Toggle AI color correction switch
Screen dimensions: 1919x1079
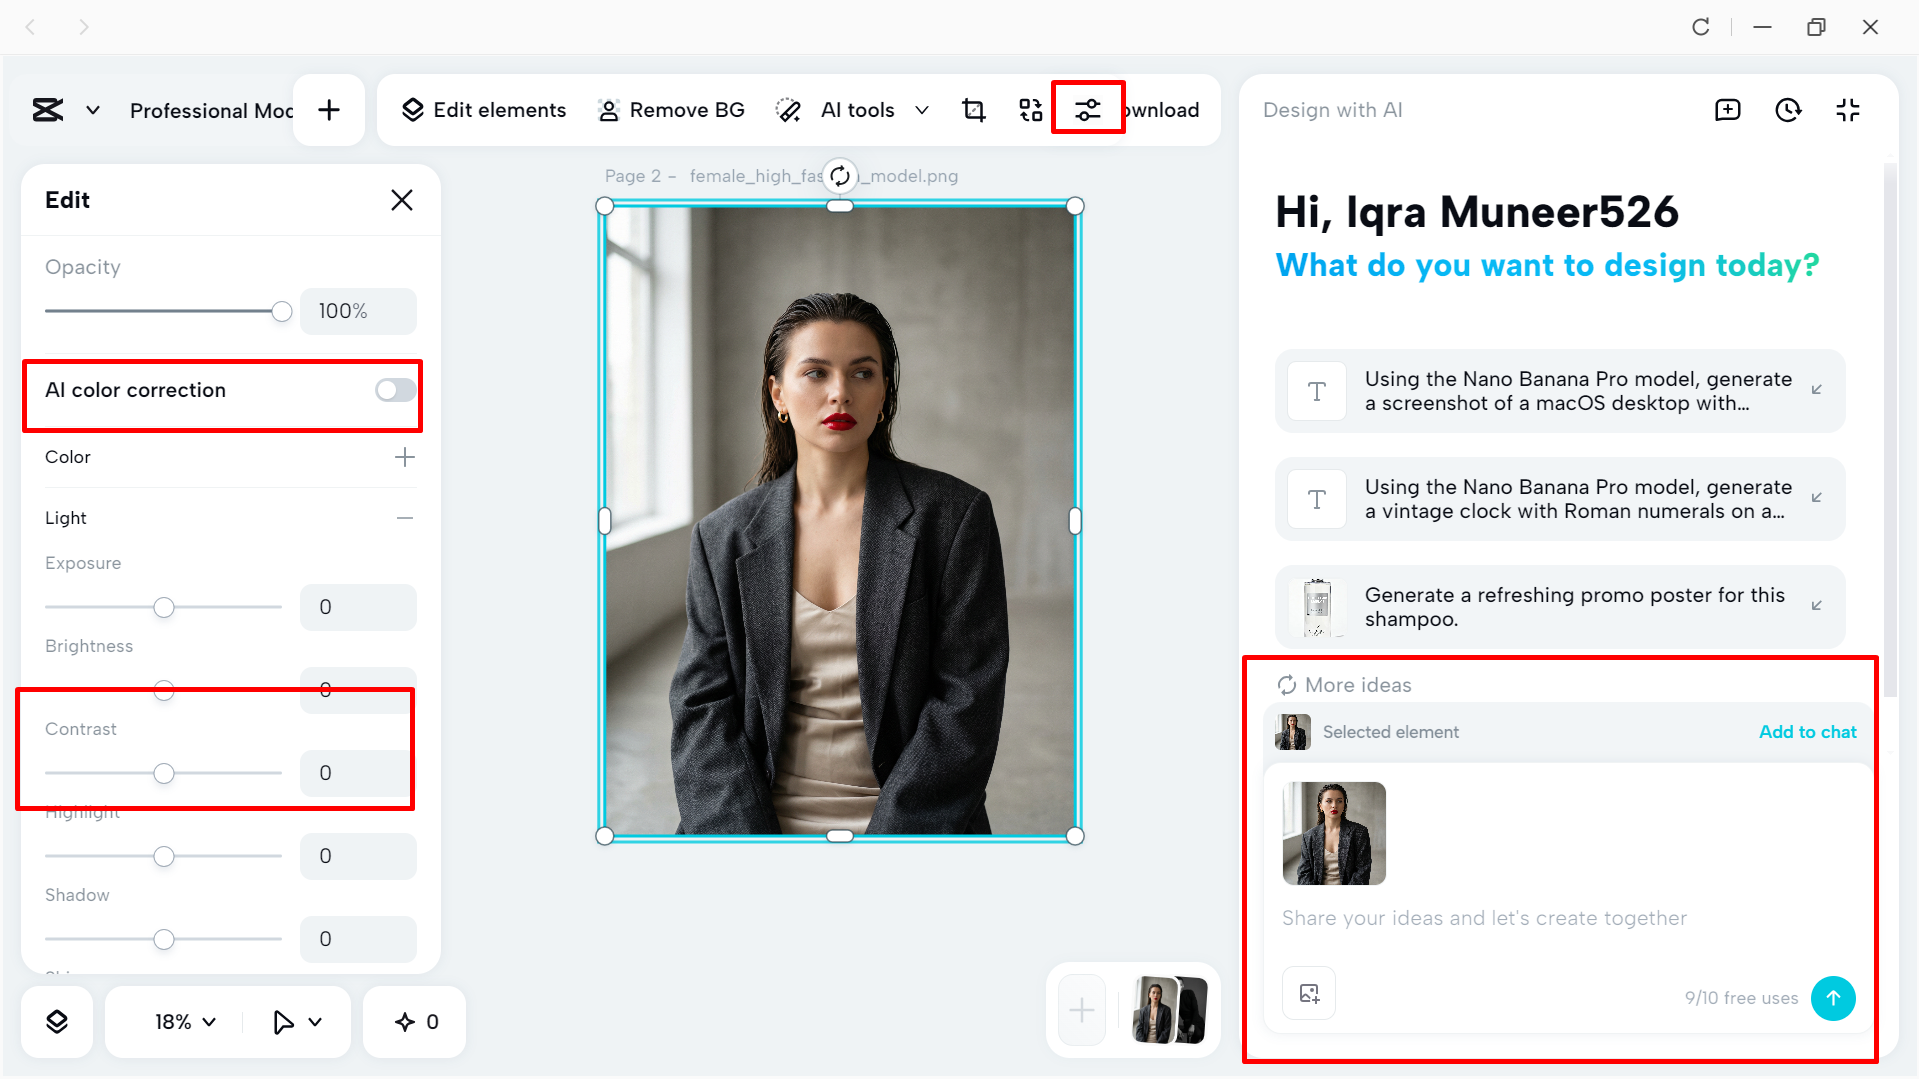click(395, 390)
